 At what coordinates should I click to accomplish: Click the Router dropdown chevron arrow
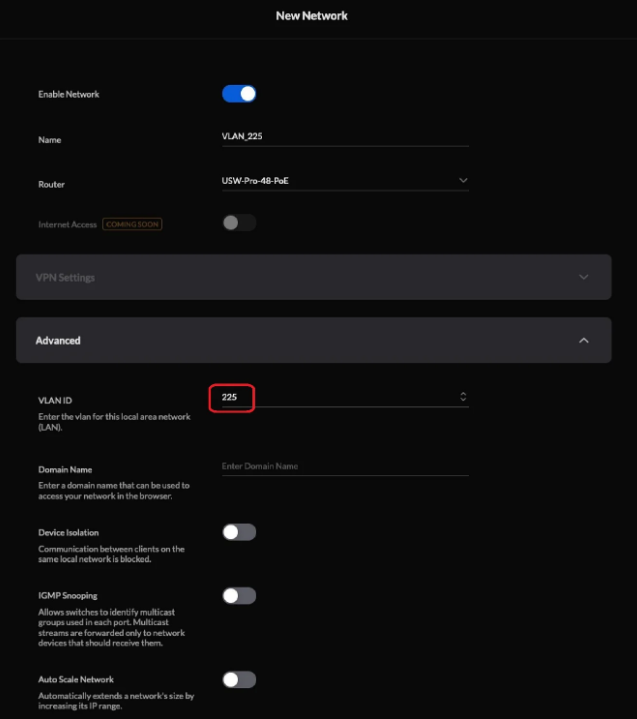click(x=463, y=180)
